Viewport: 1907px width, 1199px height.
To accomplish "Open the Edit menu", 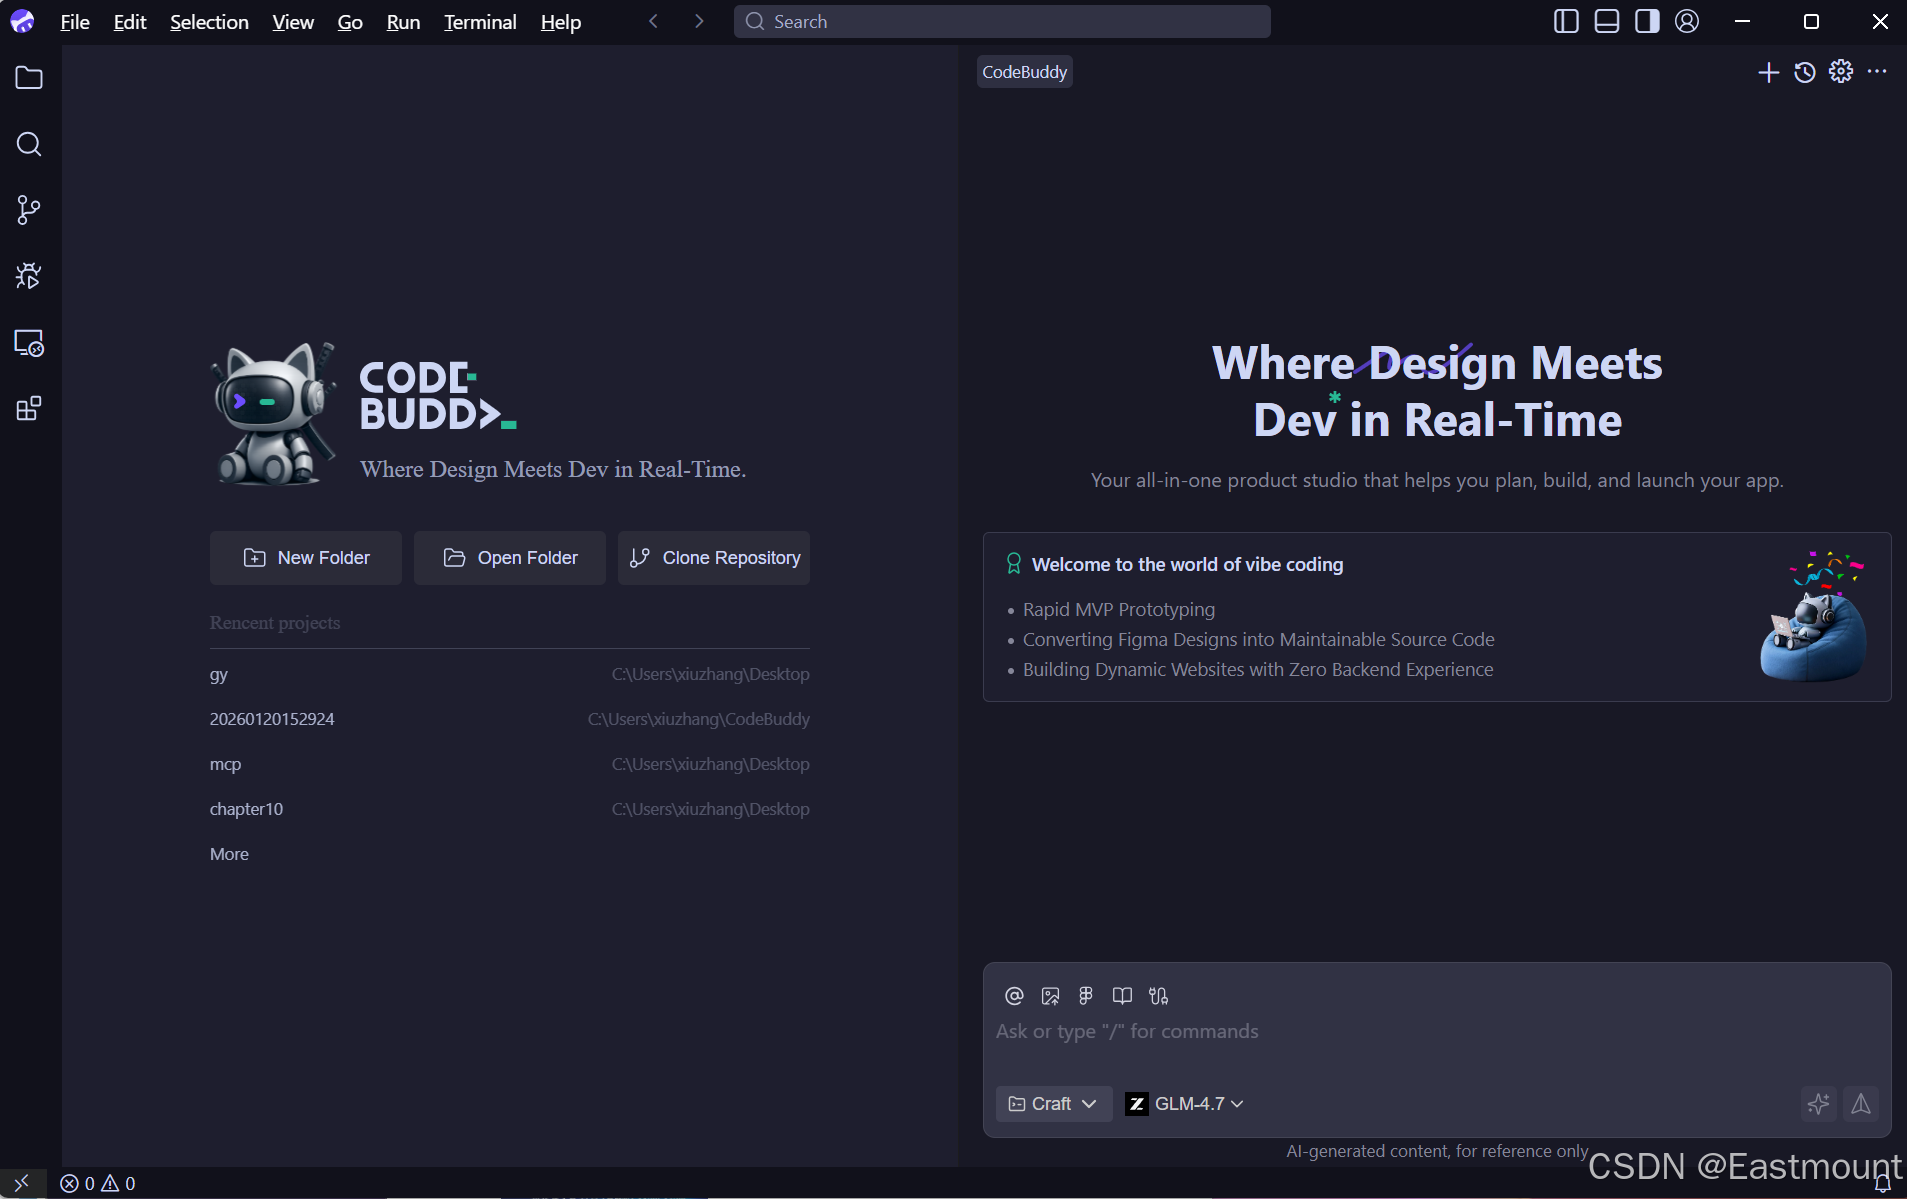I will tap(130, 22).
